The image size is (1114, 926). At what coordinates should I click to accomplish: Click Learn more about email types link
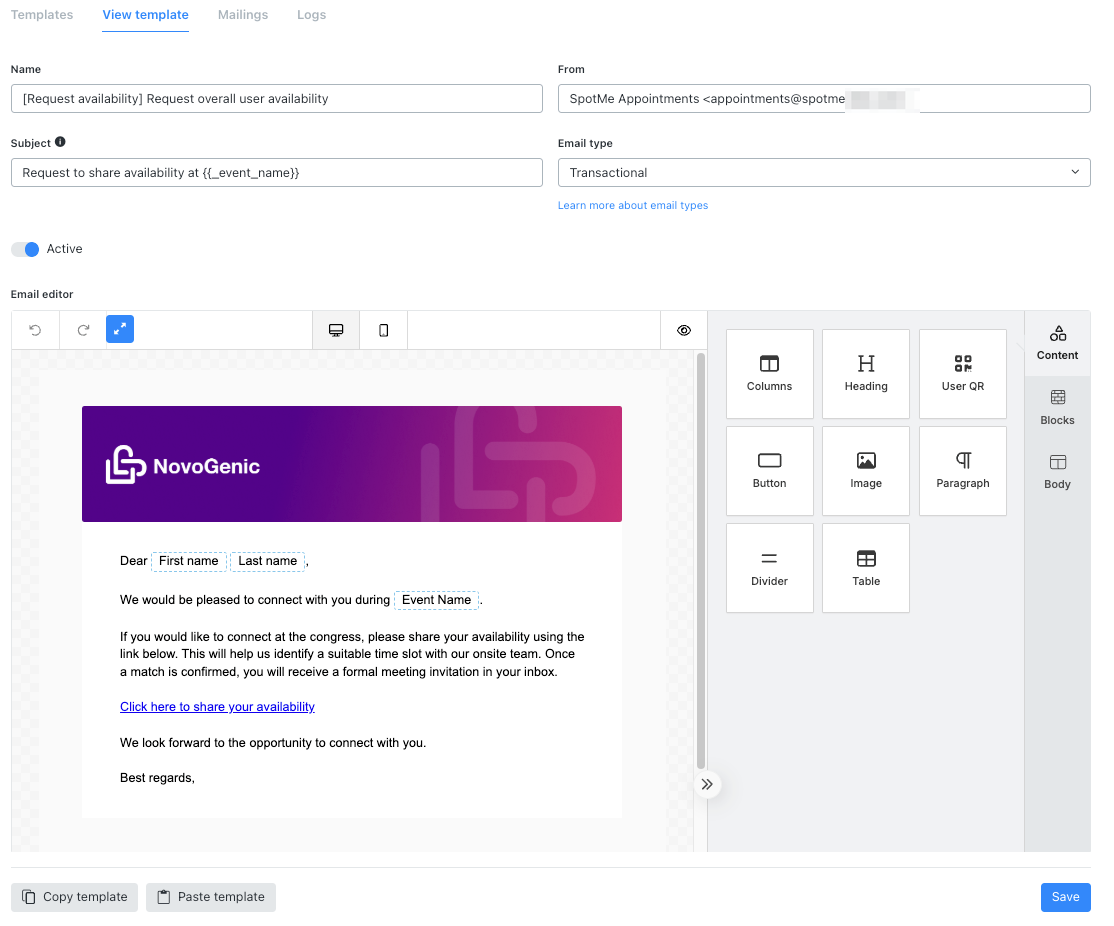tap(633, 205)
